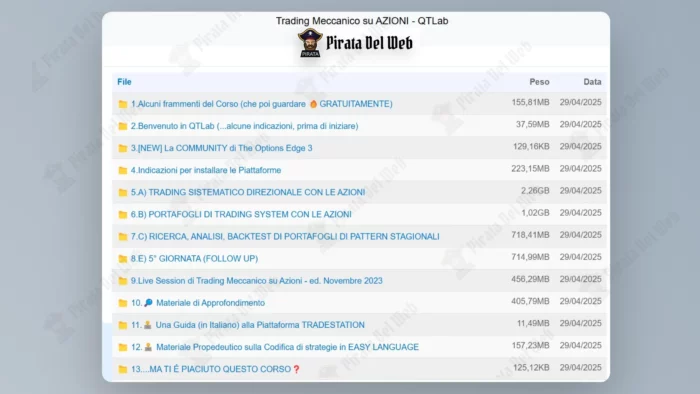
Task: Open 5.A) TRADING SISTEMATICO DIREZIONALE CON LE AZIONI
Action: pyautogui.click(x=248, y=192)
